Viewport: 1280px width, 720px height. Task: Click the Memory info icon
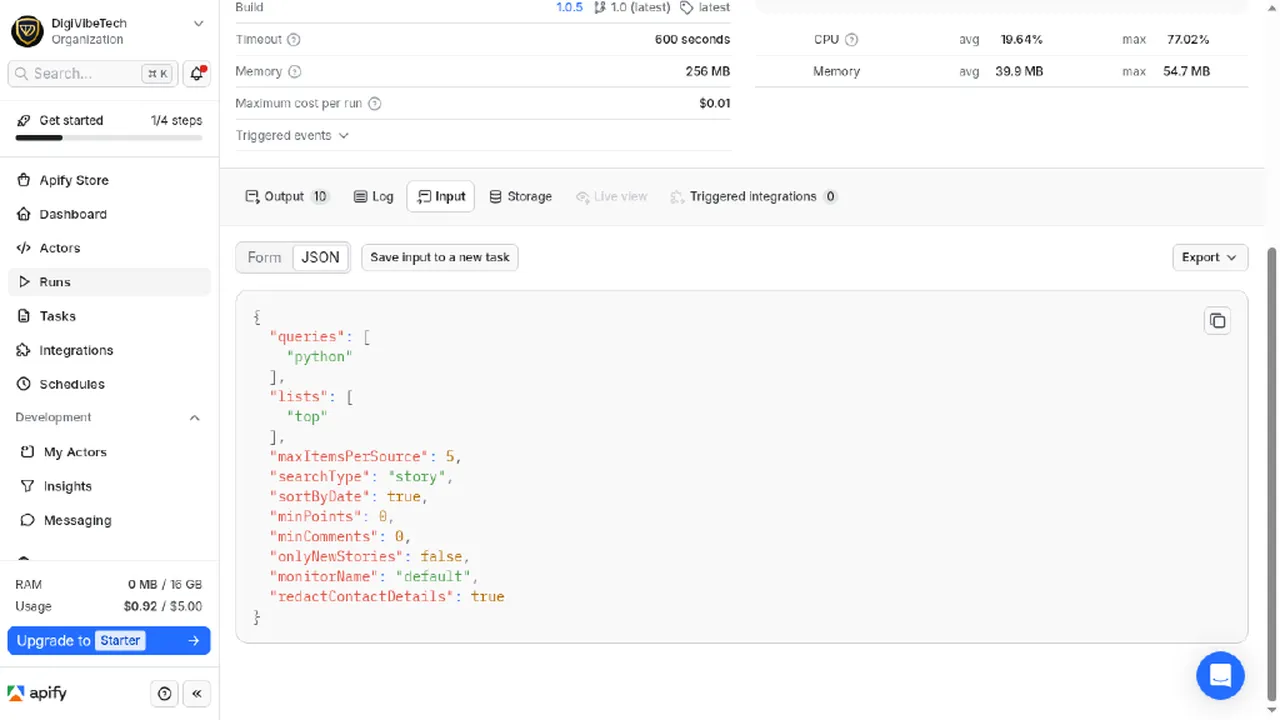click(294, 72)
